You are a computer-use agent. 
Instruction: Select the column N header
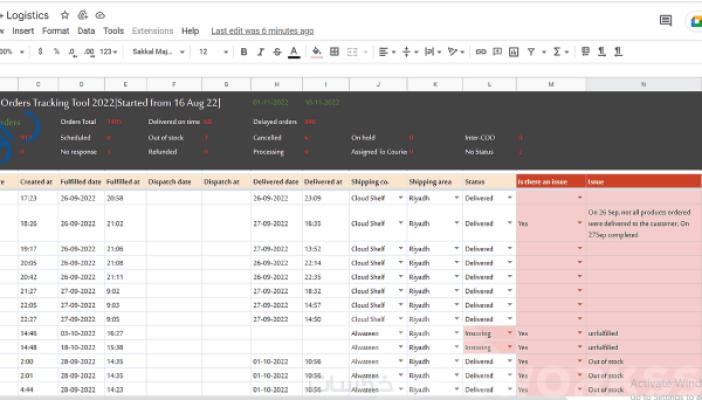tap(643, 84)
